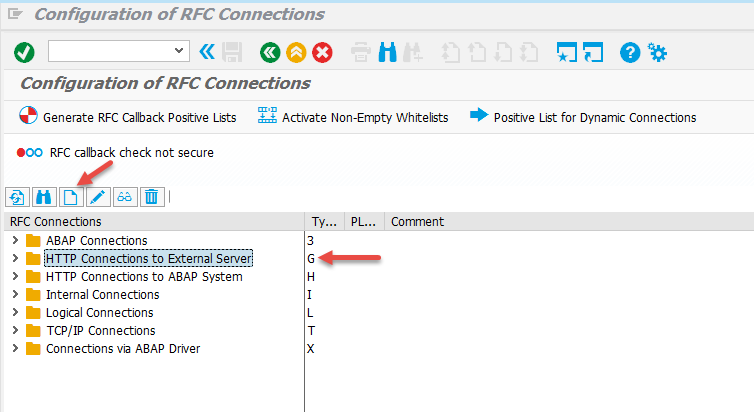Screen dimensions: 754x412
Task: Click the green Back arrow icon
Action: click(x=269, y=52)
